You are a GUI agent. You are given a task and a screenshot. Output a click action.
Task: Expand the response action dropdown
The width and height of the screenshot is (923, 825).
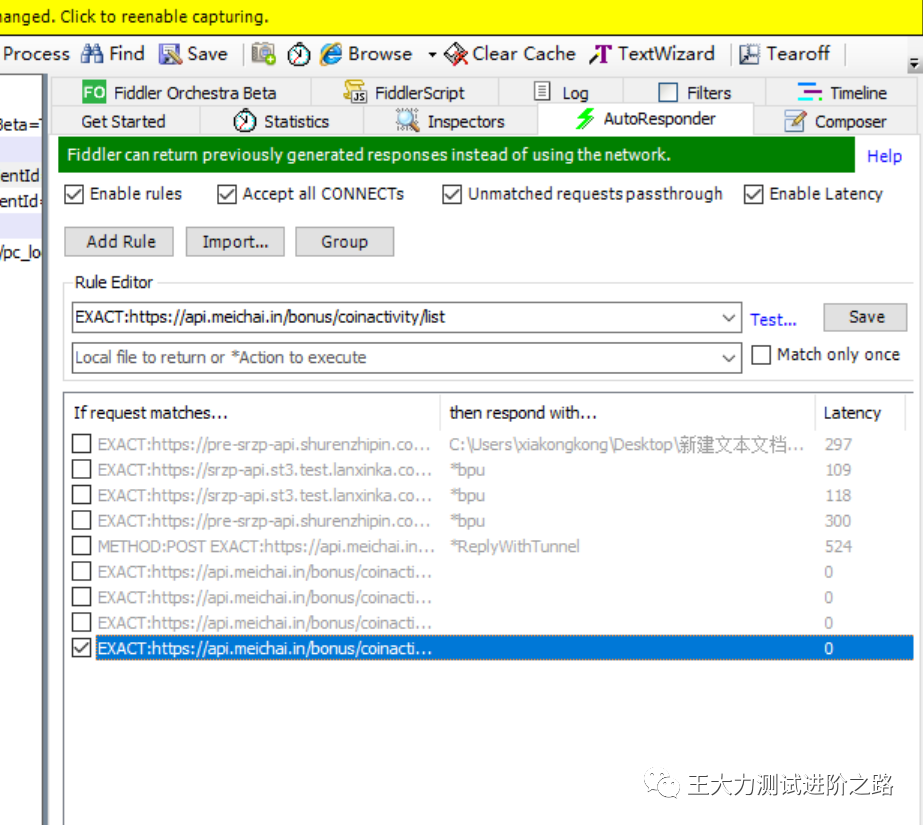click(729, 358)
